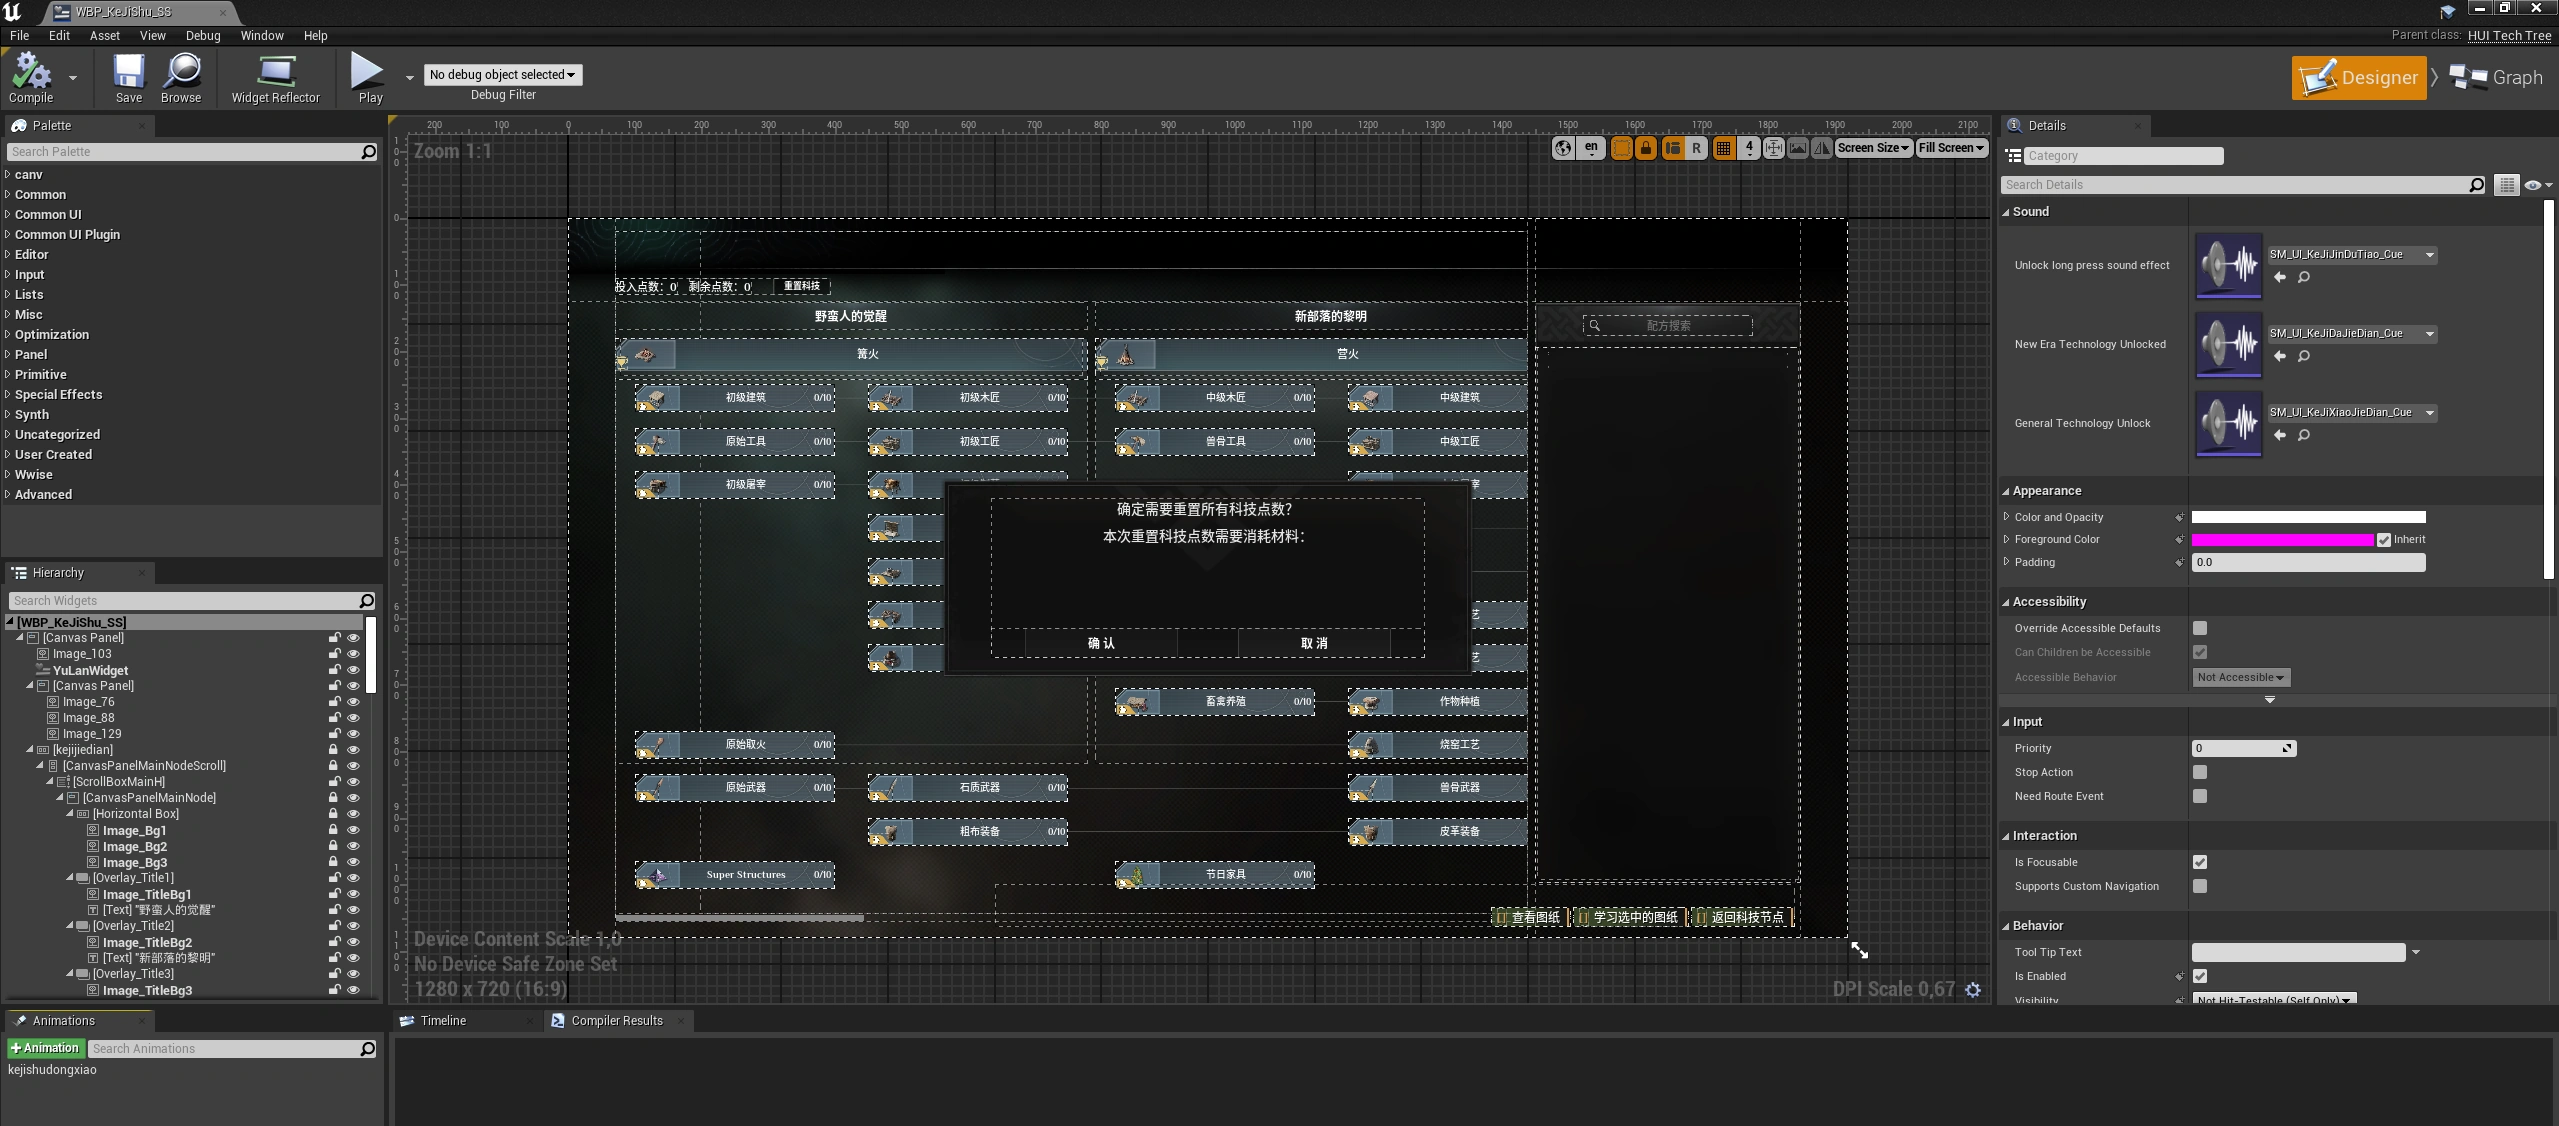Image resolution: width=2559 pixels, height=1126 pixels.
Task: Open the Asset menu
Action: pyautogui.click(x=104, y=35)
